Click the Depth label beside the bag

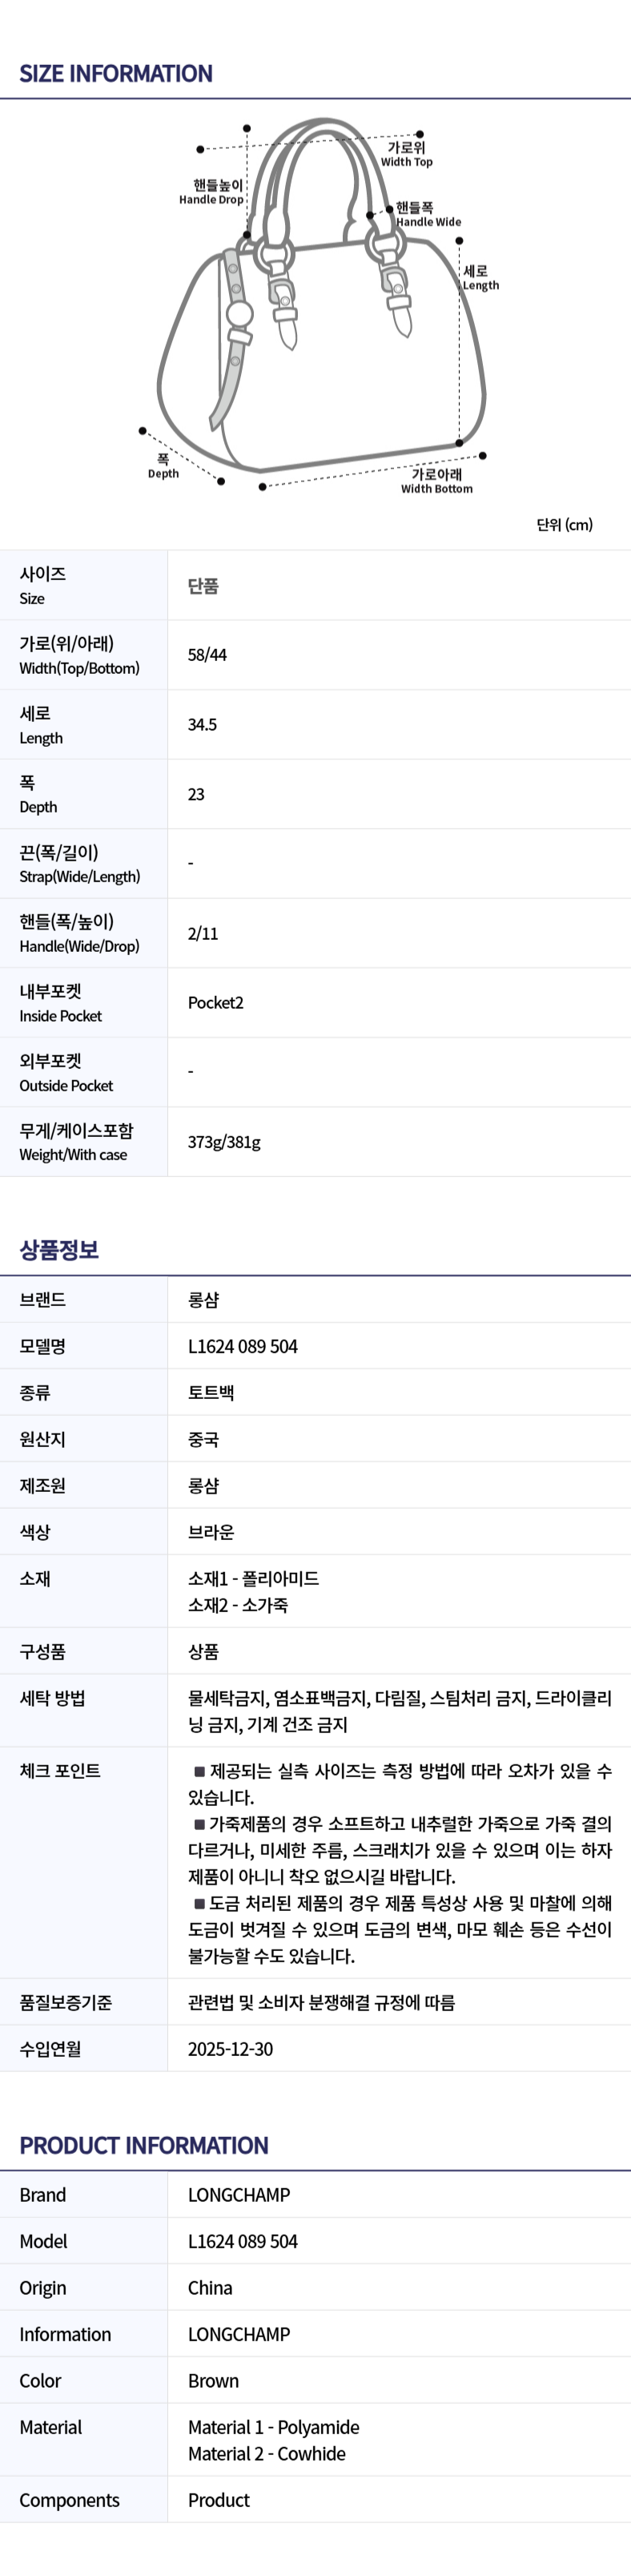point(163,467)
